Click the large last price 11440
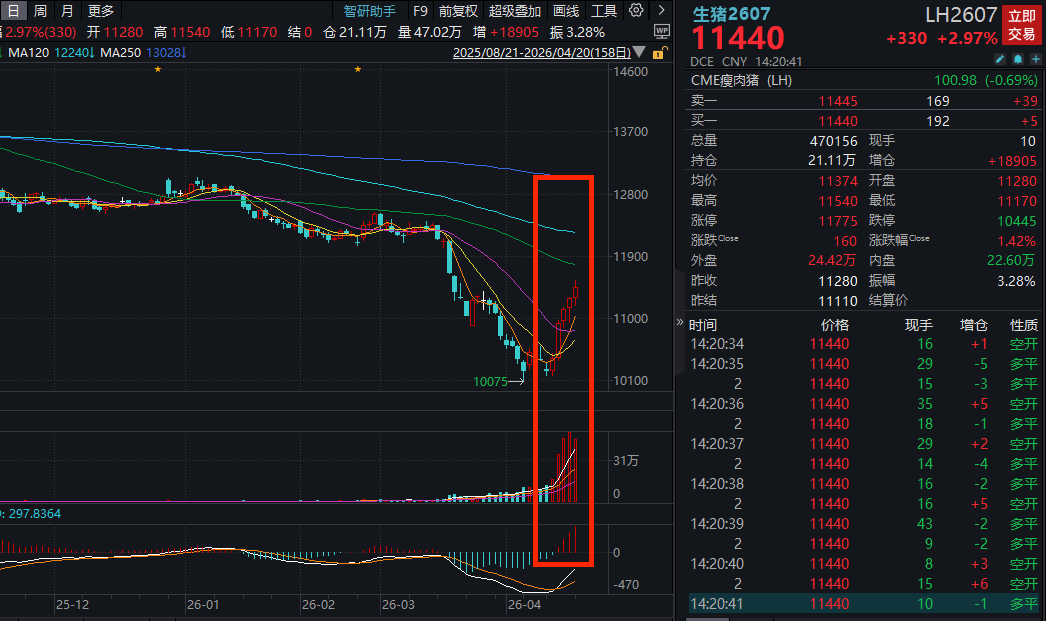The height and width of the screenshot is (621, 1046). point(738,39)
